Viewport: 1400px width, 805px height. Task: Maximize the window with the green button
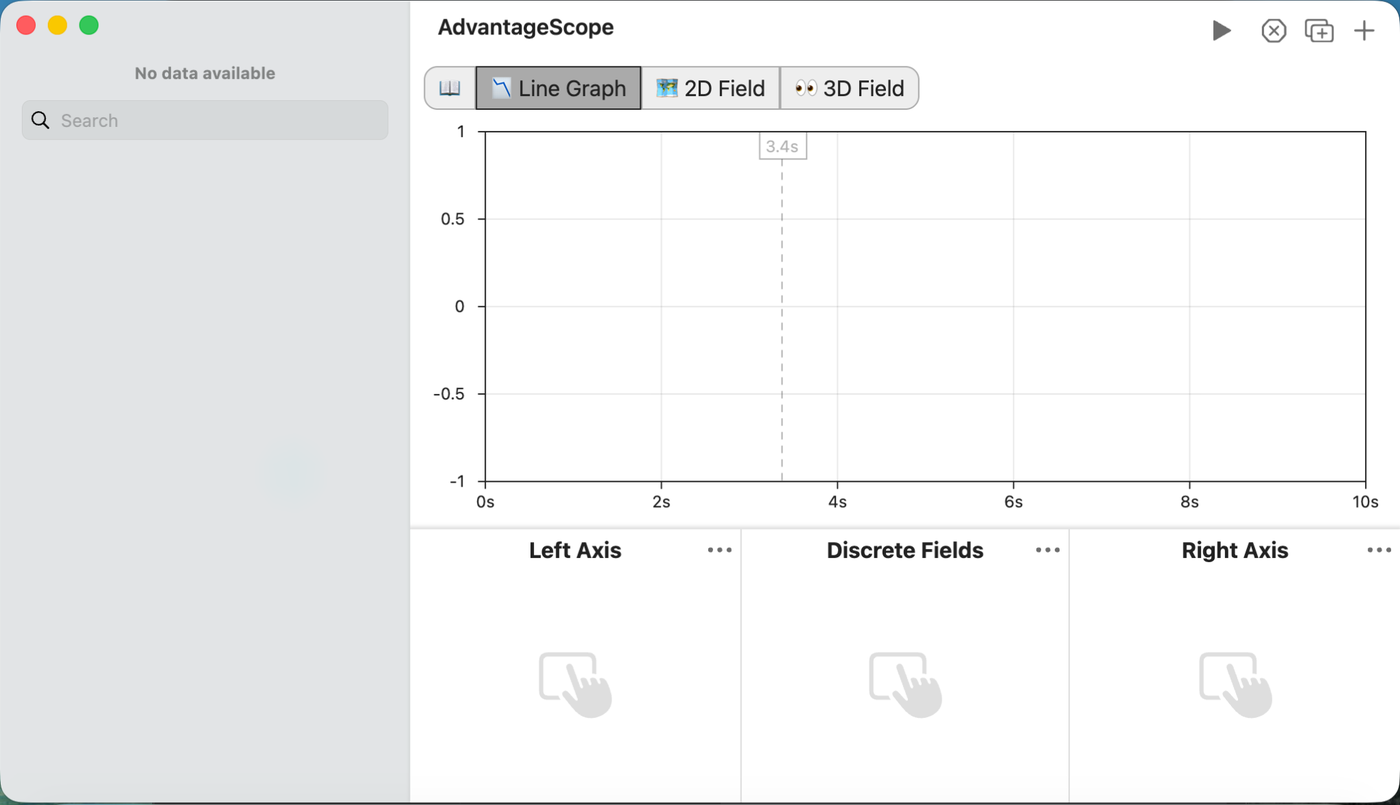click(89, 26)
